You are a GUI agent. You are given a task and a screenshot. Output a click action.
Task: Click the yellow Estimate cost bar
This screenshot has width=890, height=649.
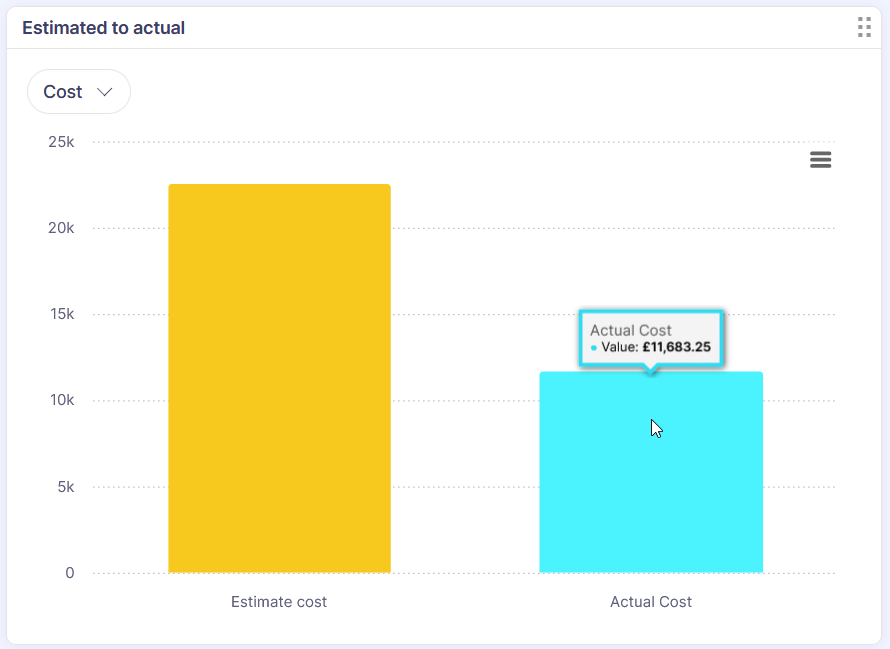(279, 378)
